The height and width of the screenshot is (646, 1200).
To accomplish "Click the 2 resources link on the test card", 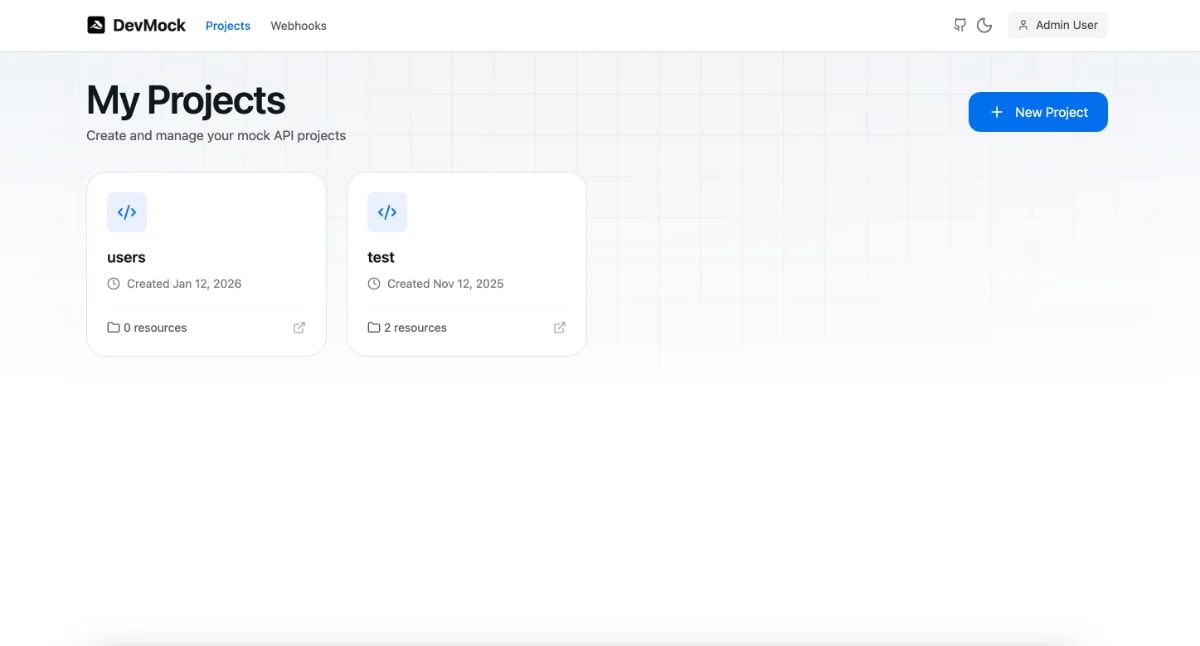I will click(416, 327).
